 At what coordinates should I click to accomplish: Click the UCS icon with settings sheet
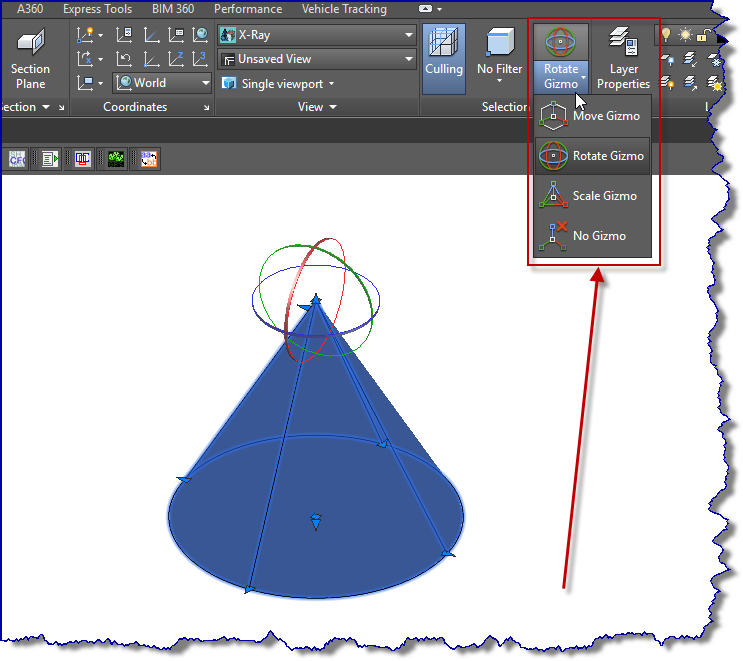pyautogui.click(x=124, y=35)
